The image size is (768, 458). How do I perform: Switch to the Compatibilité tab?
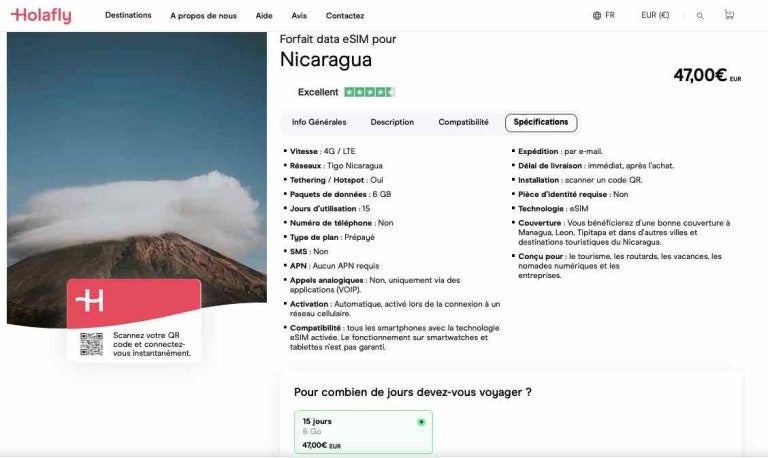(463, 122)
